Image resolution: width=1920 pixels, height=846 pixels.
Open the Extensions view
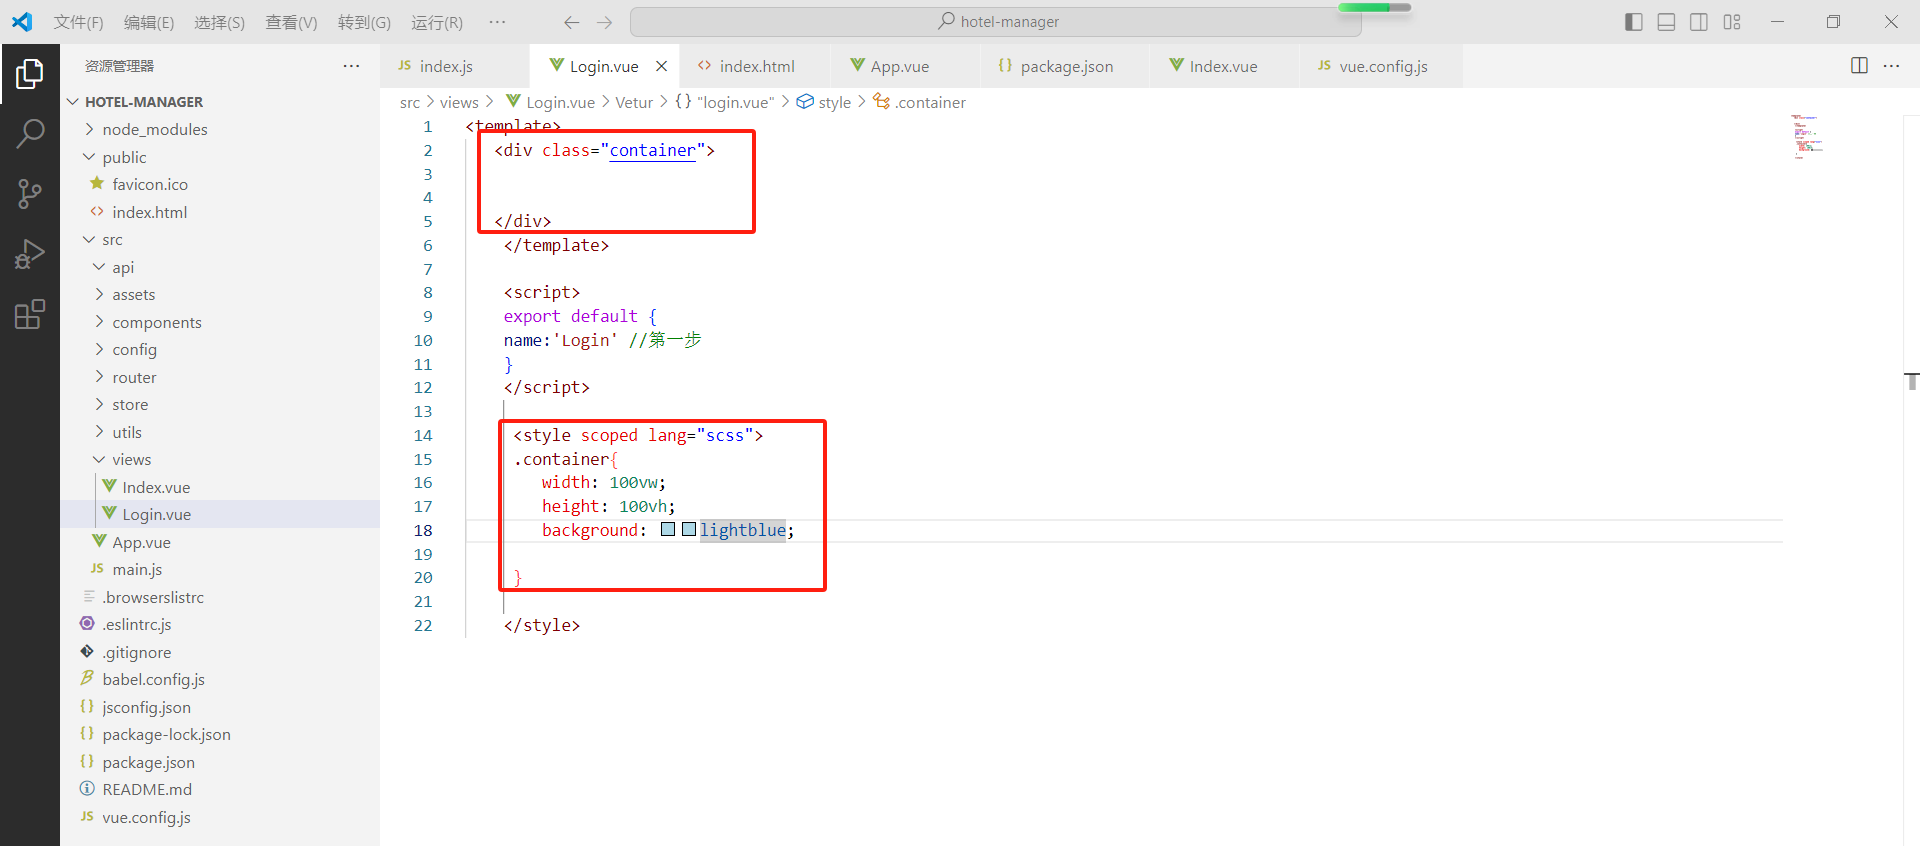(x=30, y=314)
